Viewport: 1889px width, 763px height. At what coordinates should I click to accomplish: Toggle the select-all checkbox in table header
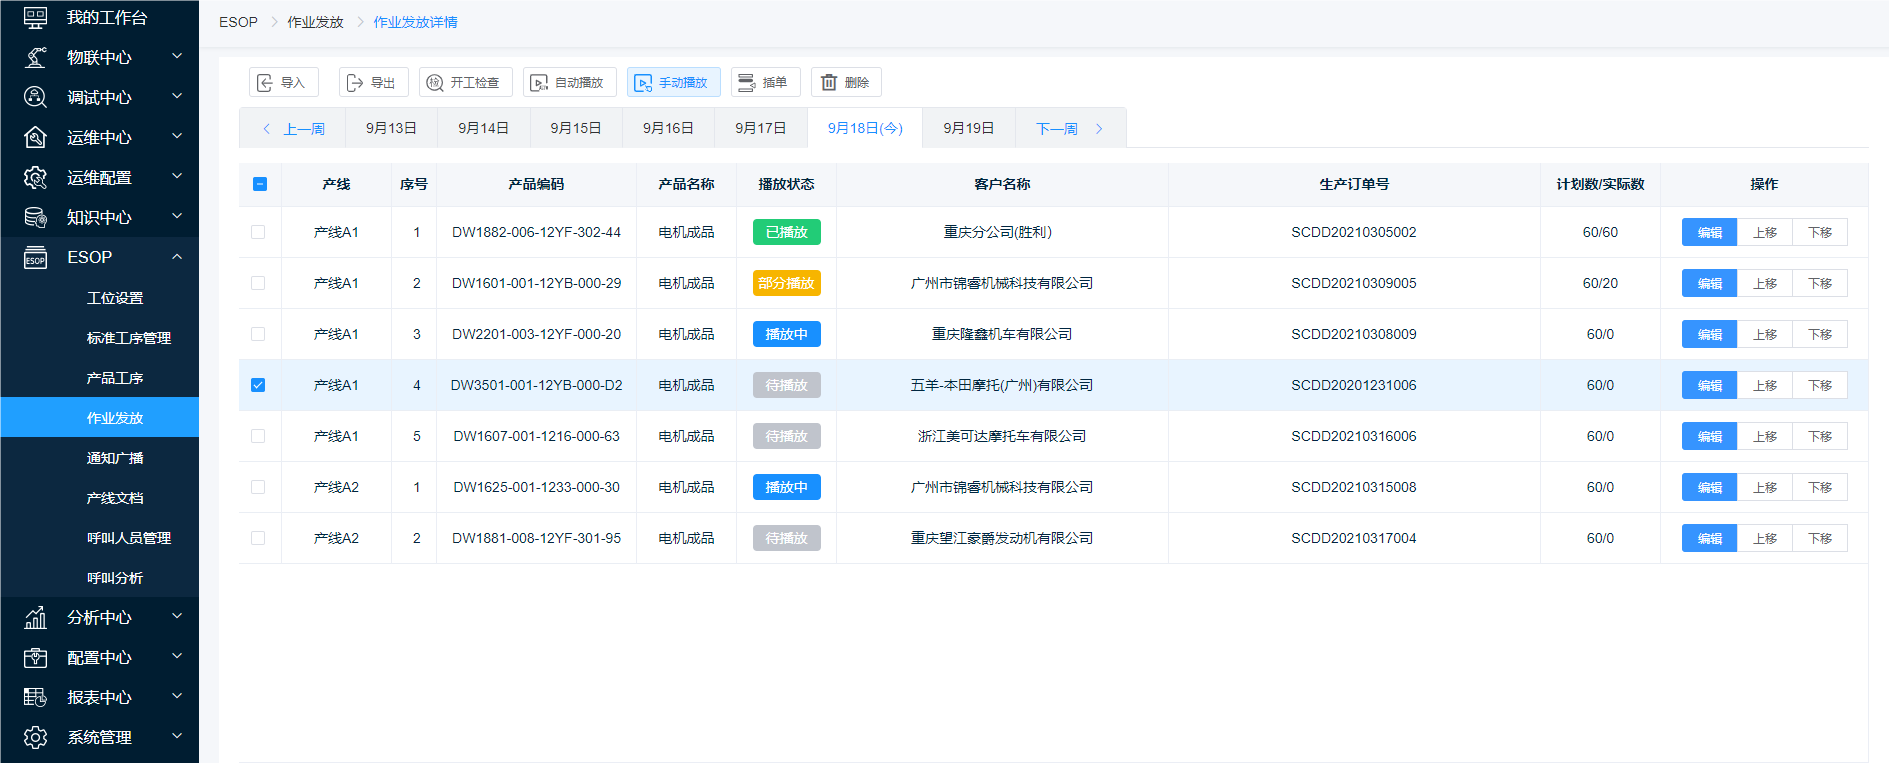click(x=260, y=184)
